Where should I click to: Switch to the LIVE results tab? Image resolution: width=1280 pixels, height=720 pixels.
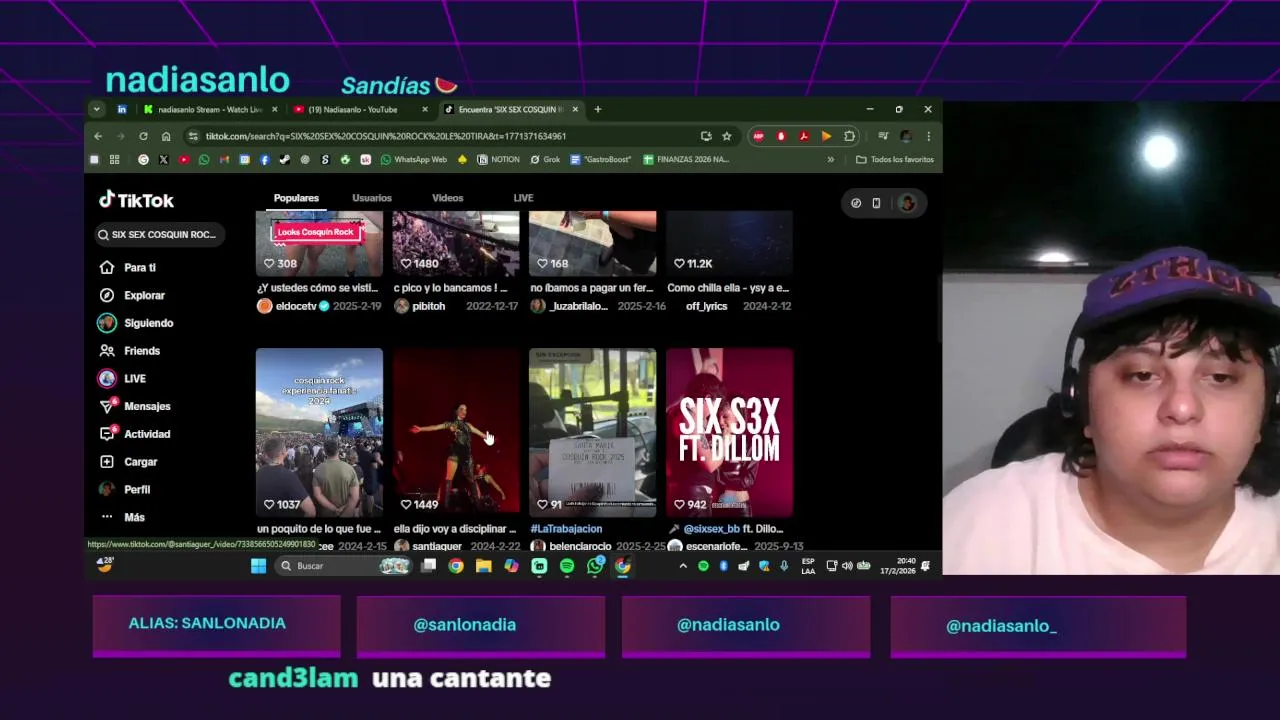click(523, 198)
